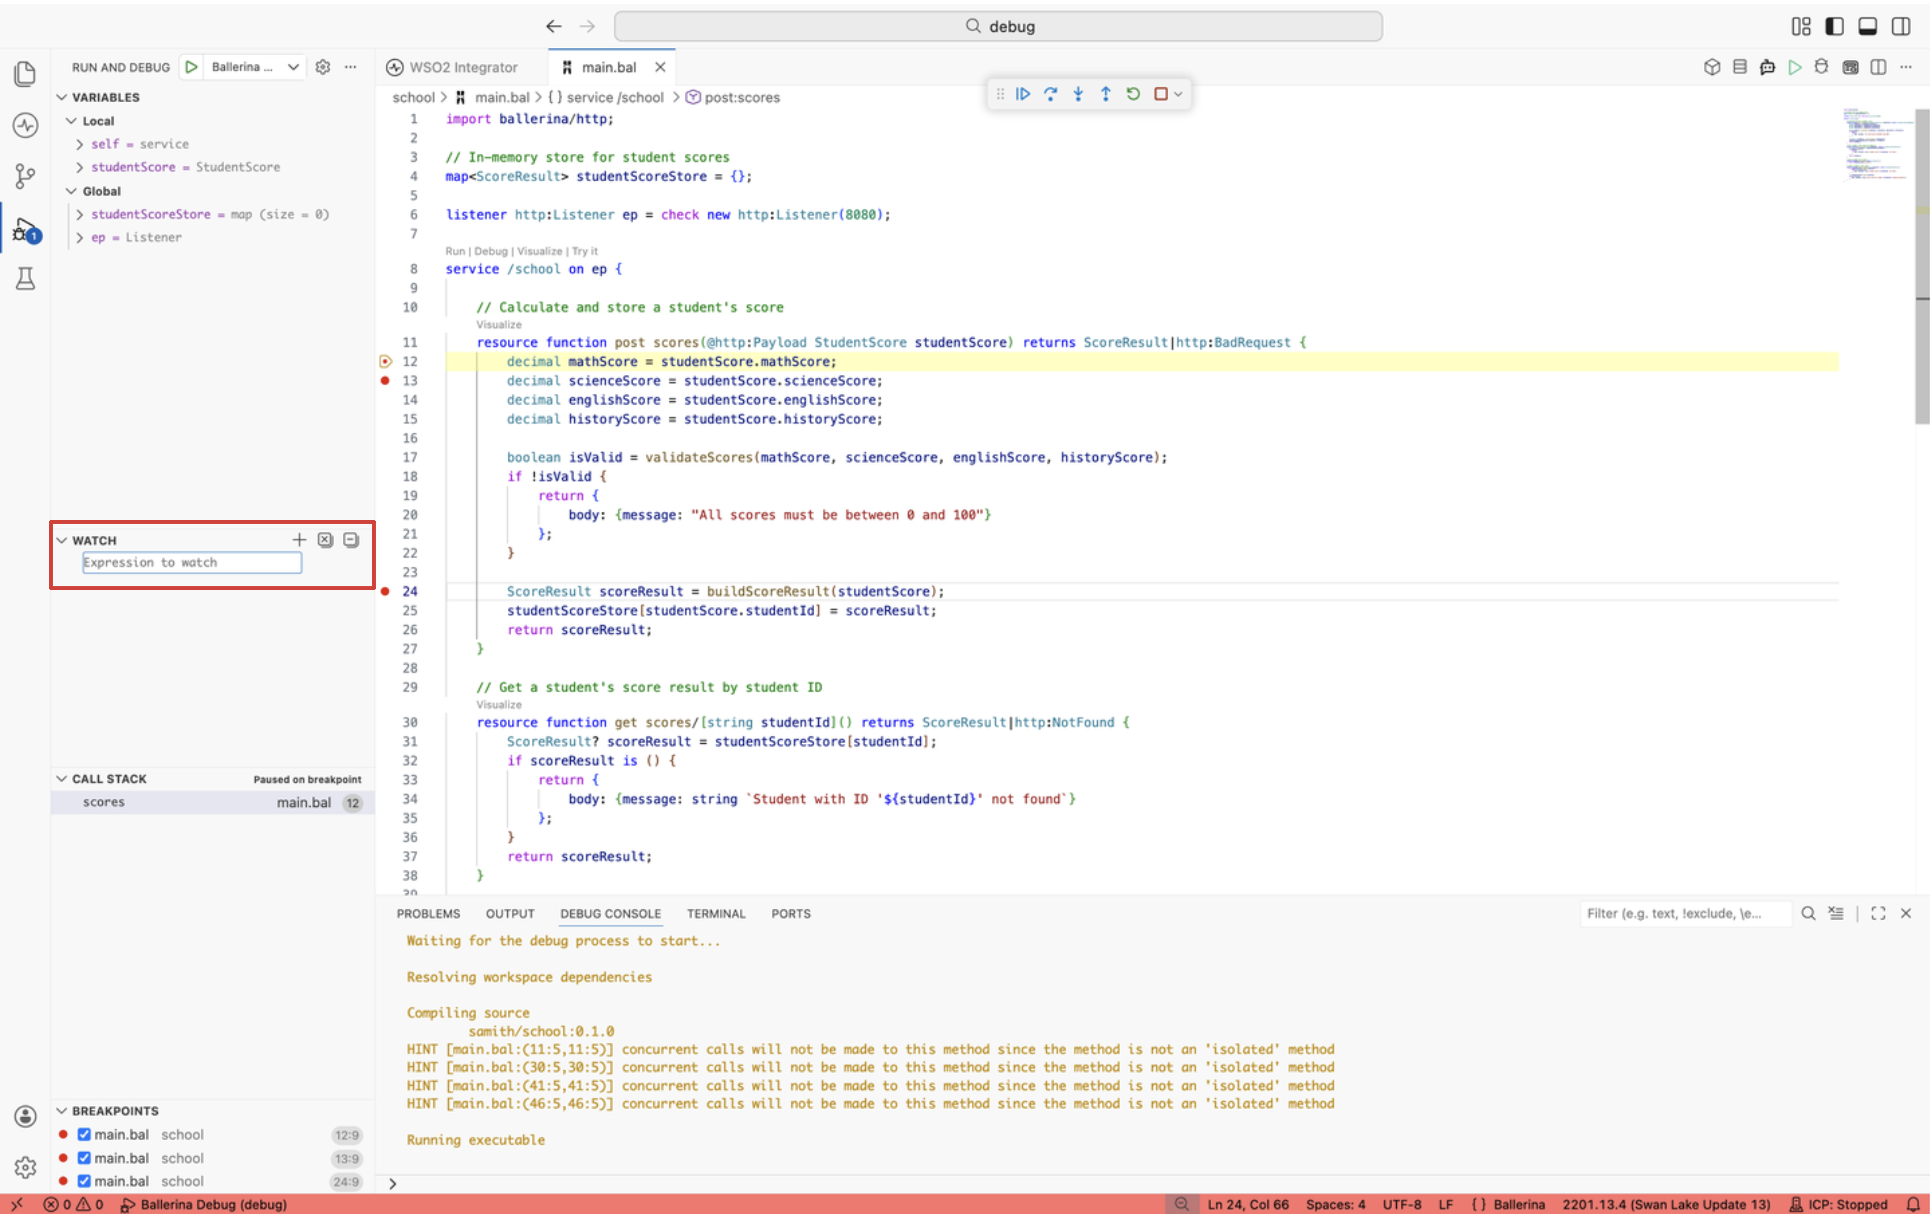1930x1214 pixels.
Task: Click Continue in the debug toolbar
Action: [1023, 94]
